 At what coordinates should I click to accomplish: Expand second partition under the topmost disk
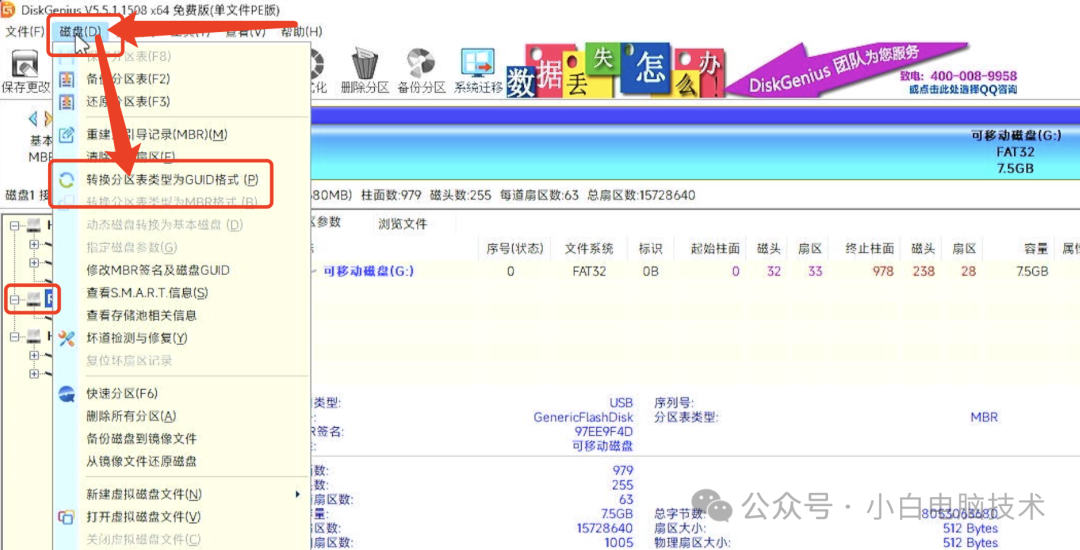pos(34,262)
